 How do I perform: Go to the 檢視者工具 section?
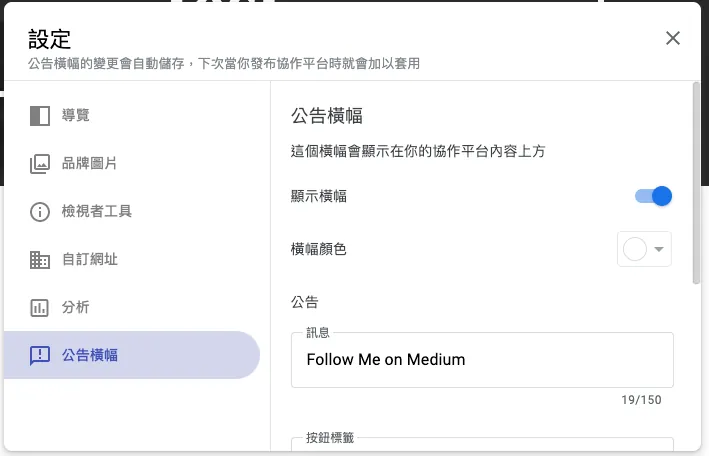tap(97, 211)
